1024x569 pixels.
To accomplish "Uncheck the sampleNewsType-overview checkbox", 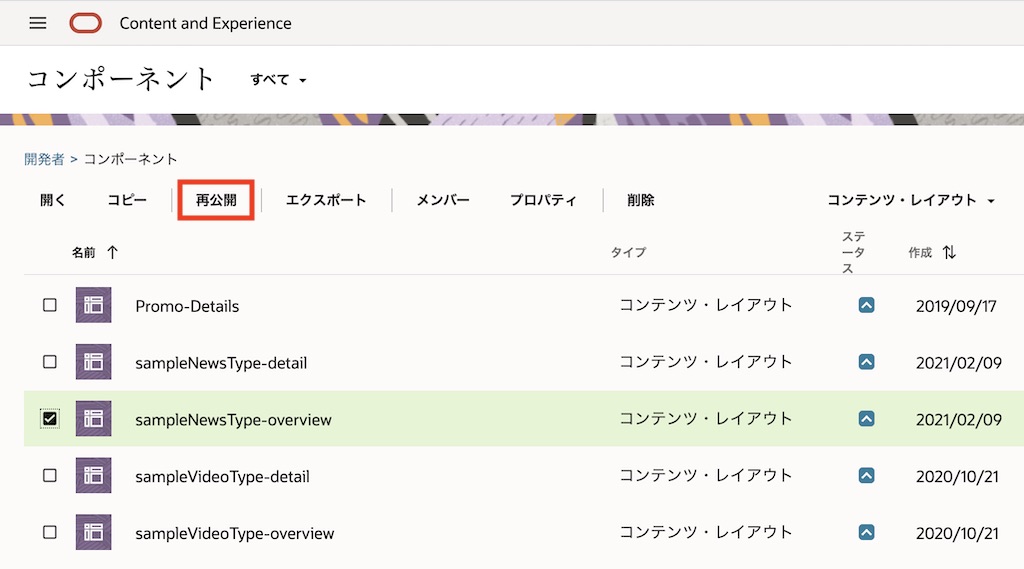I will 50,419.
